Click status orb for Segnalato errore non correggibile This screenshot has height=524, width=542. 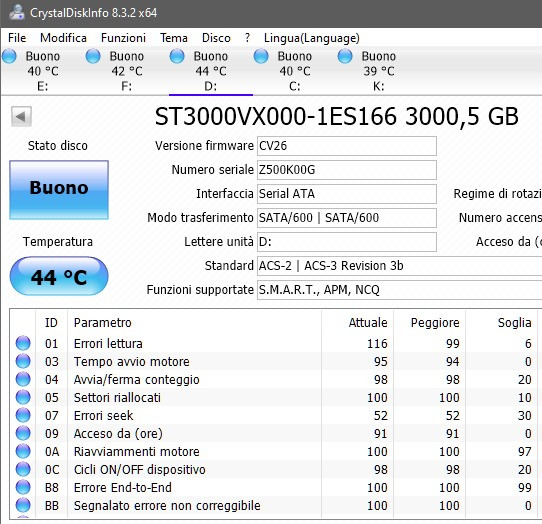[23, 505]
